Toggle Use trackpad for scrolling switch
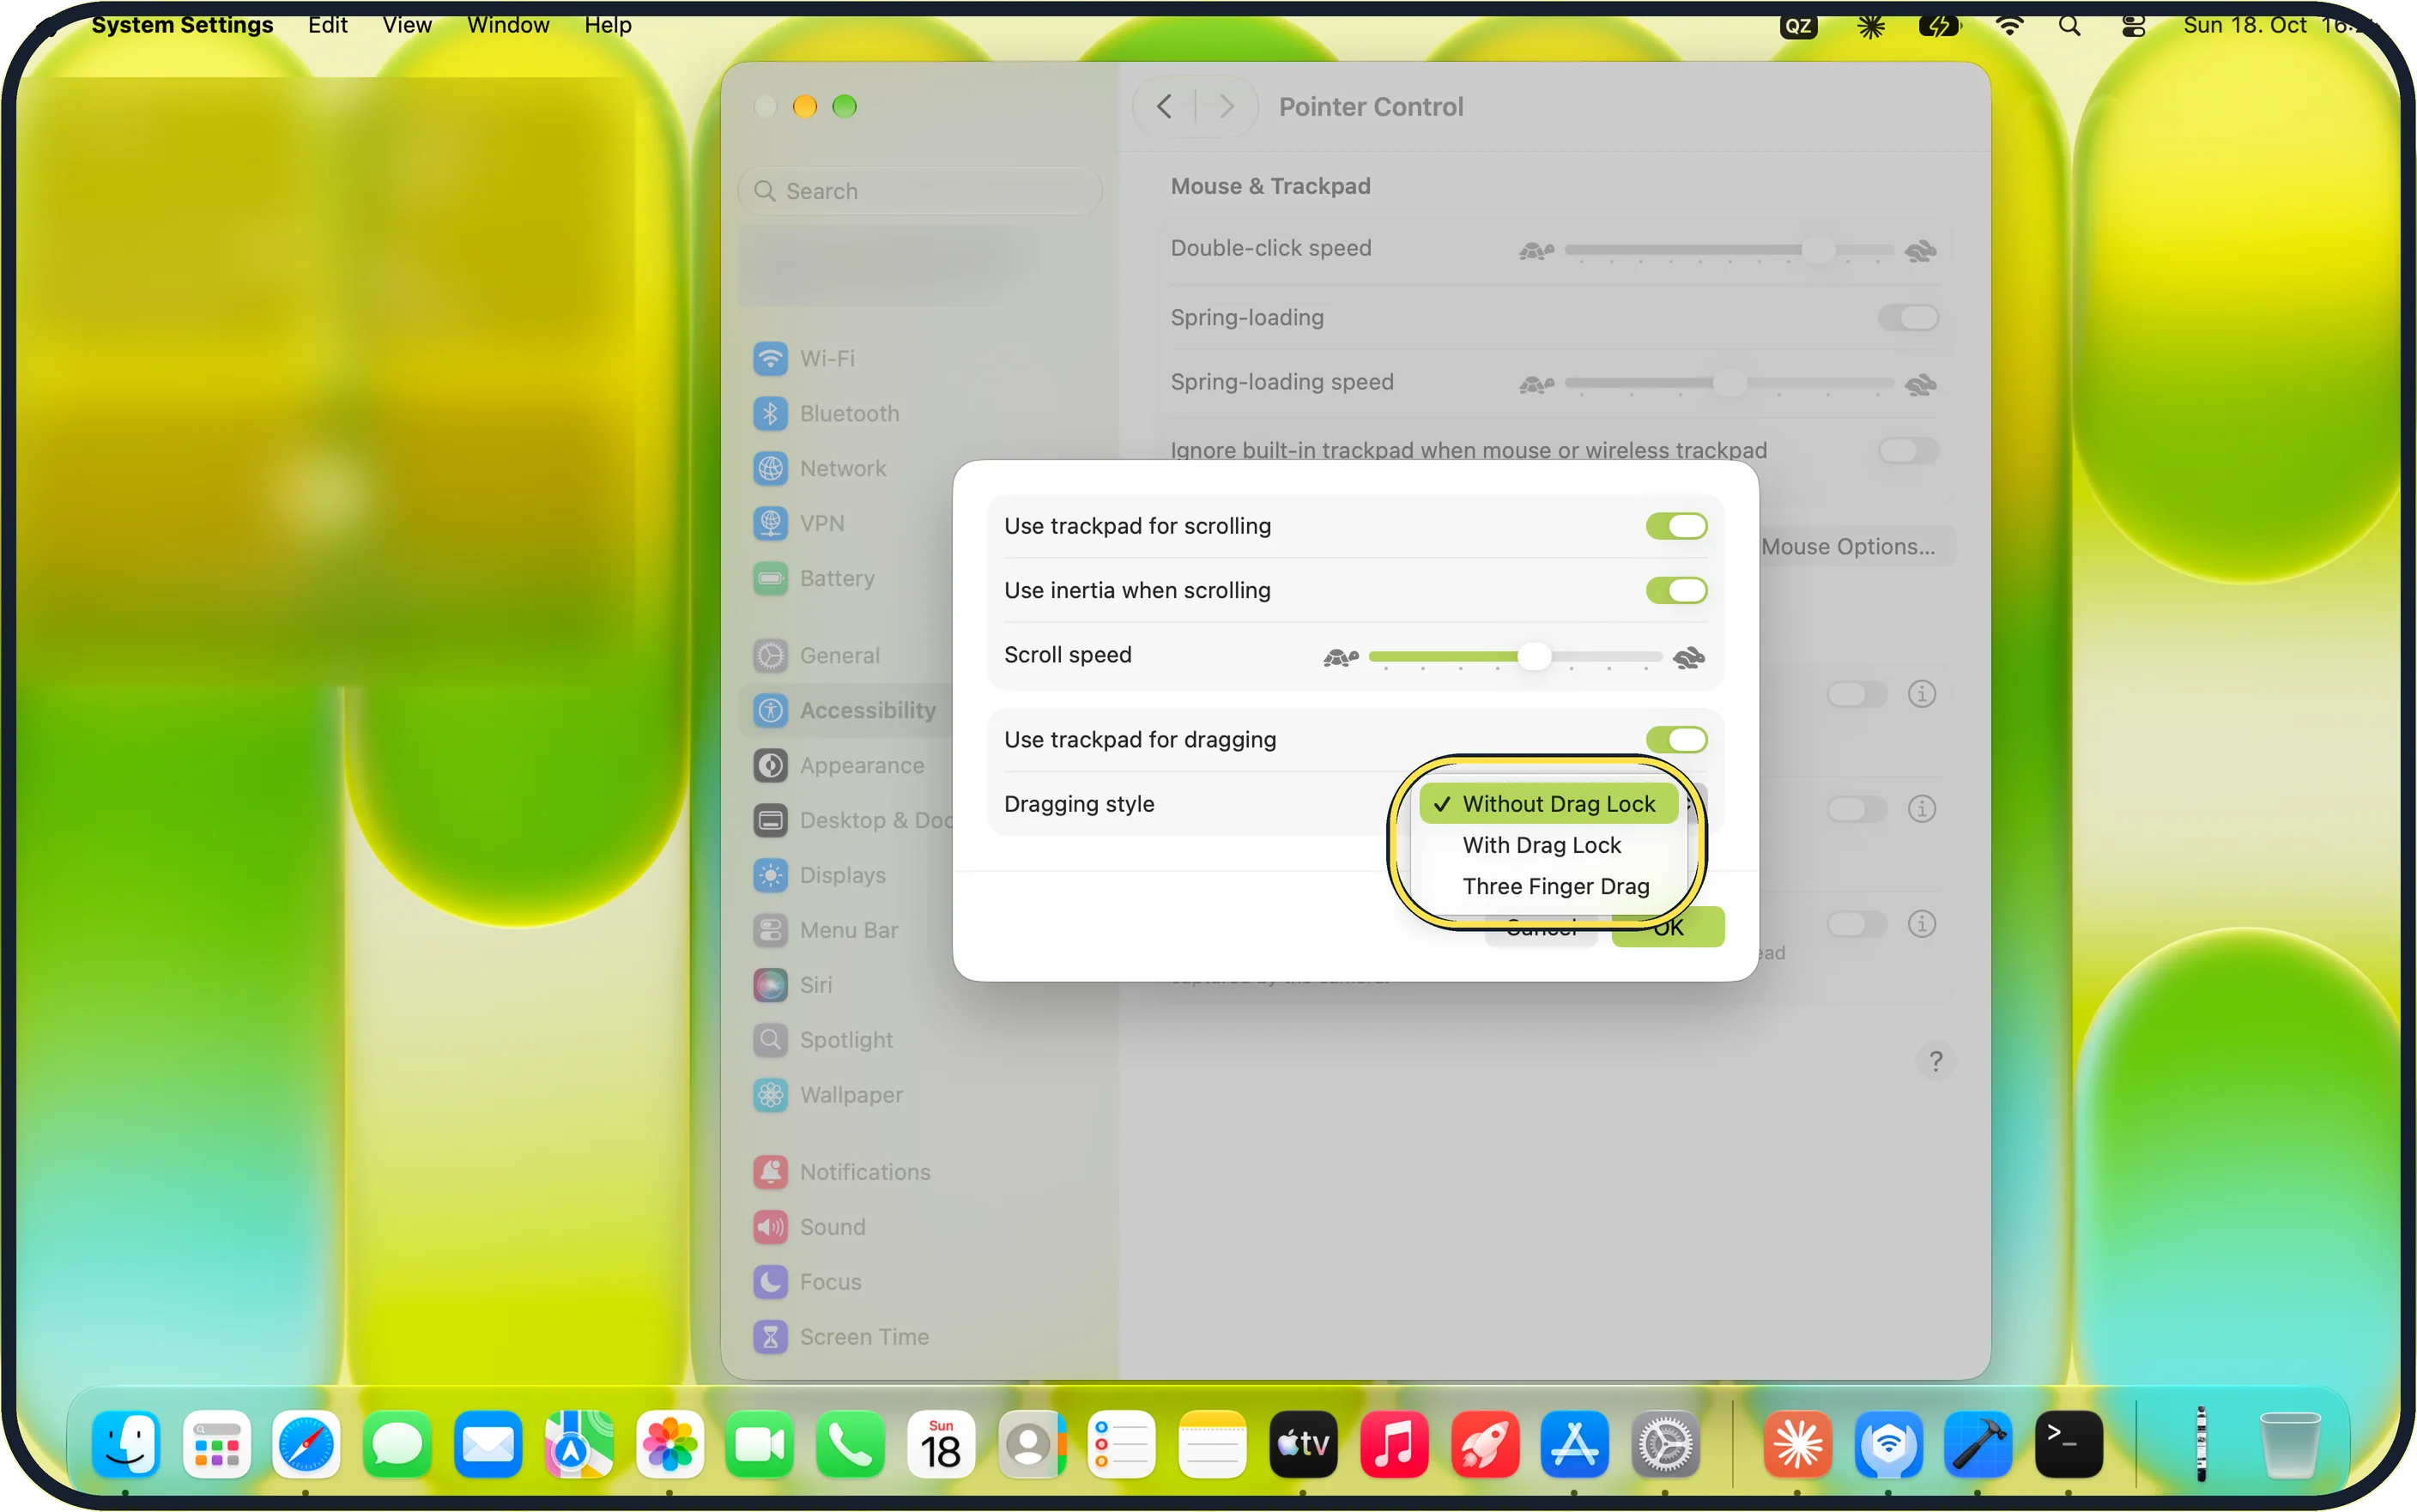 tap(1675, 526)
